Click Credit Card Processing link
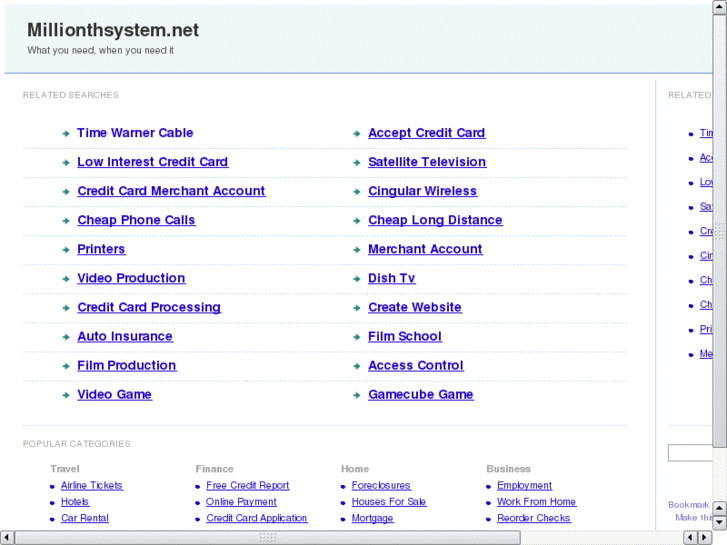 [149, 308]
